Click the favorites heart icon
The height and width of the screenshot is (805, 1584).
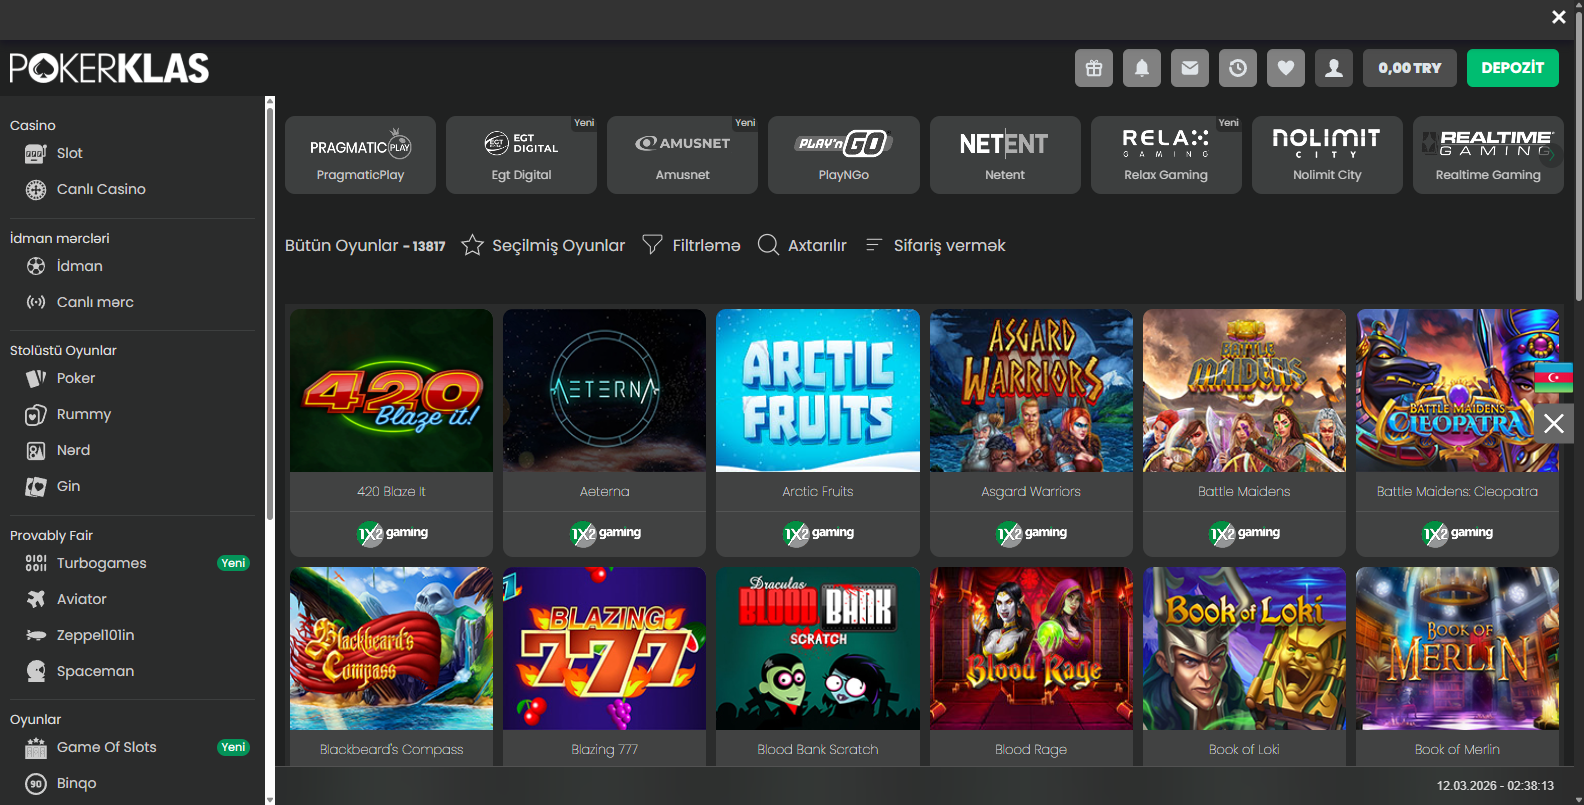click(x=1286, y=68)
